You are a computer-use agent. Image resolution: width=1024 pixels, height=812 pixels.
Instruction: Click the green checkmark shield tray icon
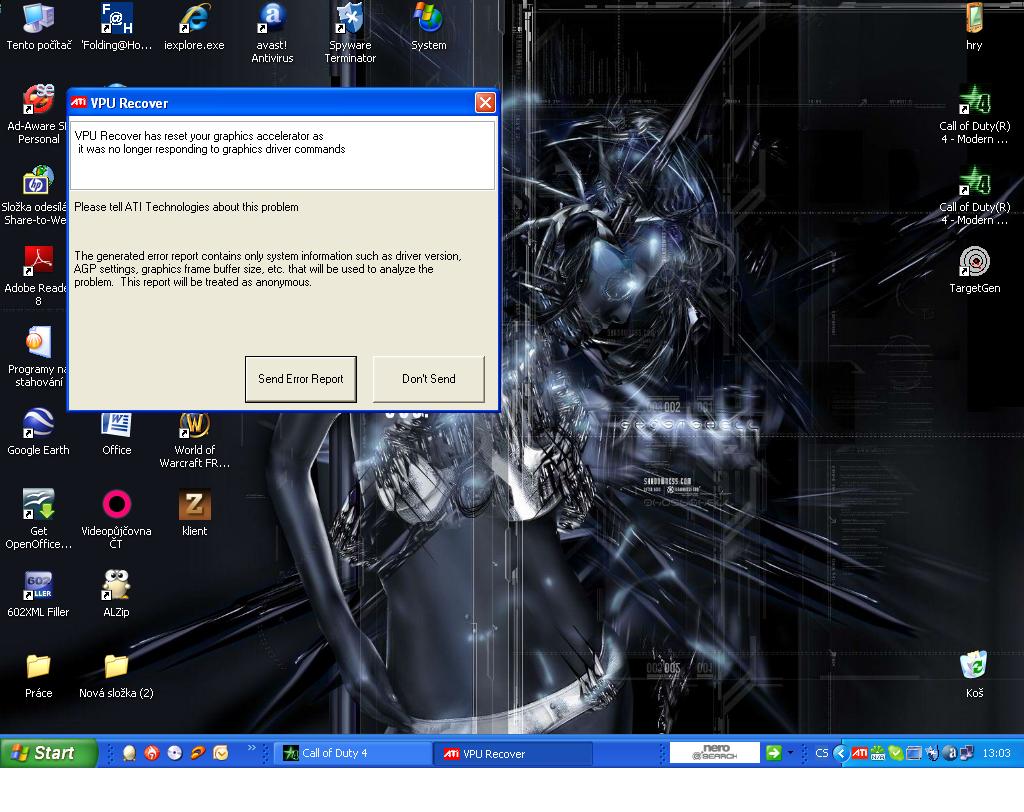click(x=896, y=753)
